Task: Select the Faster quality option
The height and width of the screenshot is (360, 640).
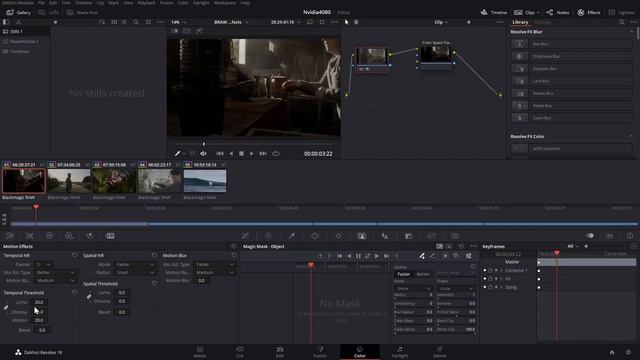Action: tap(404, 274)
